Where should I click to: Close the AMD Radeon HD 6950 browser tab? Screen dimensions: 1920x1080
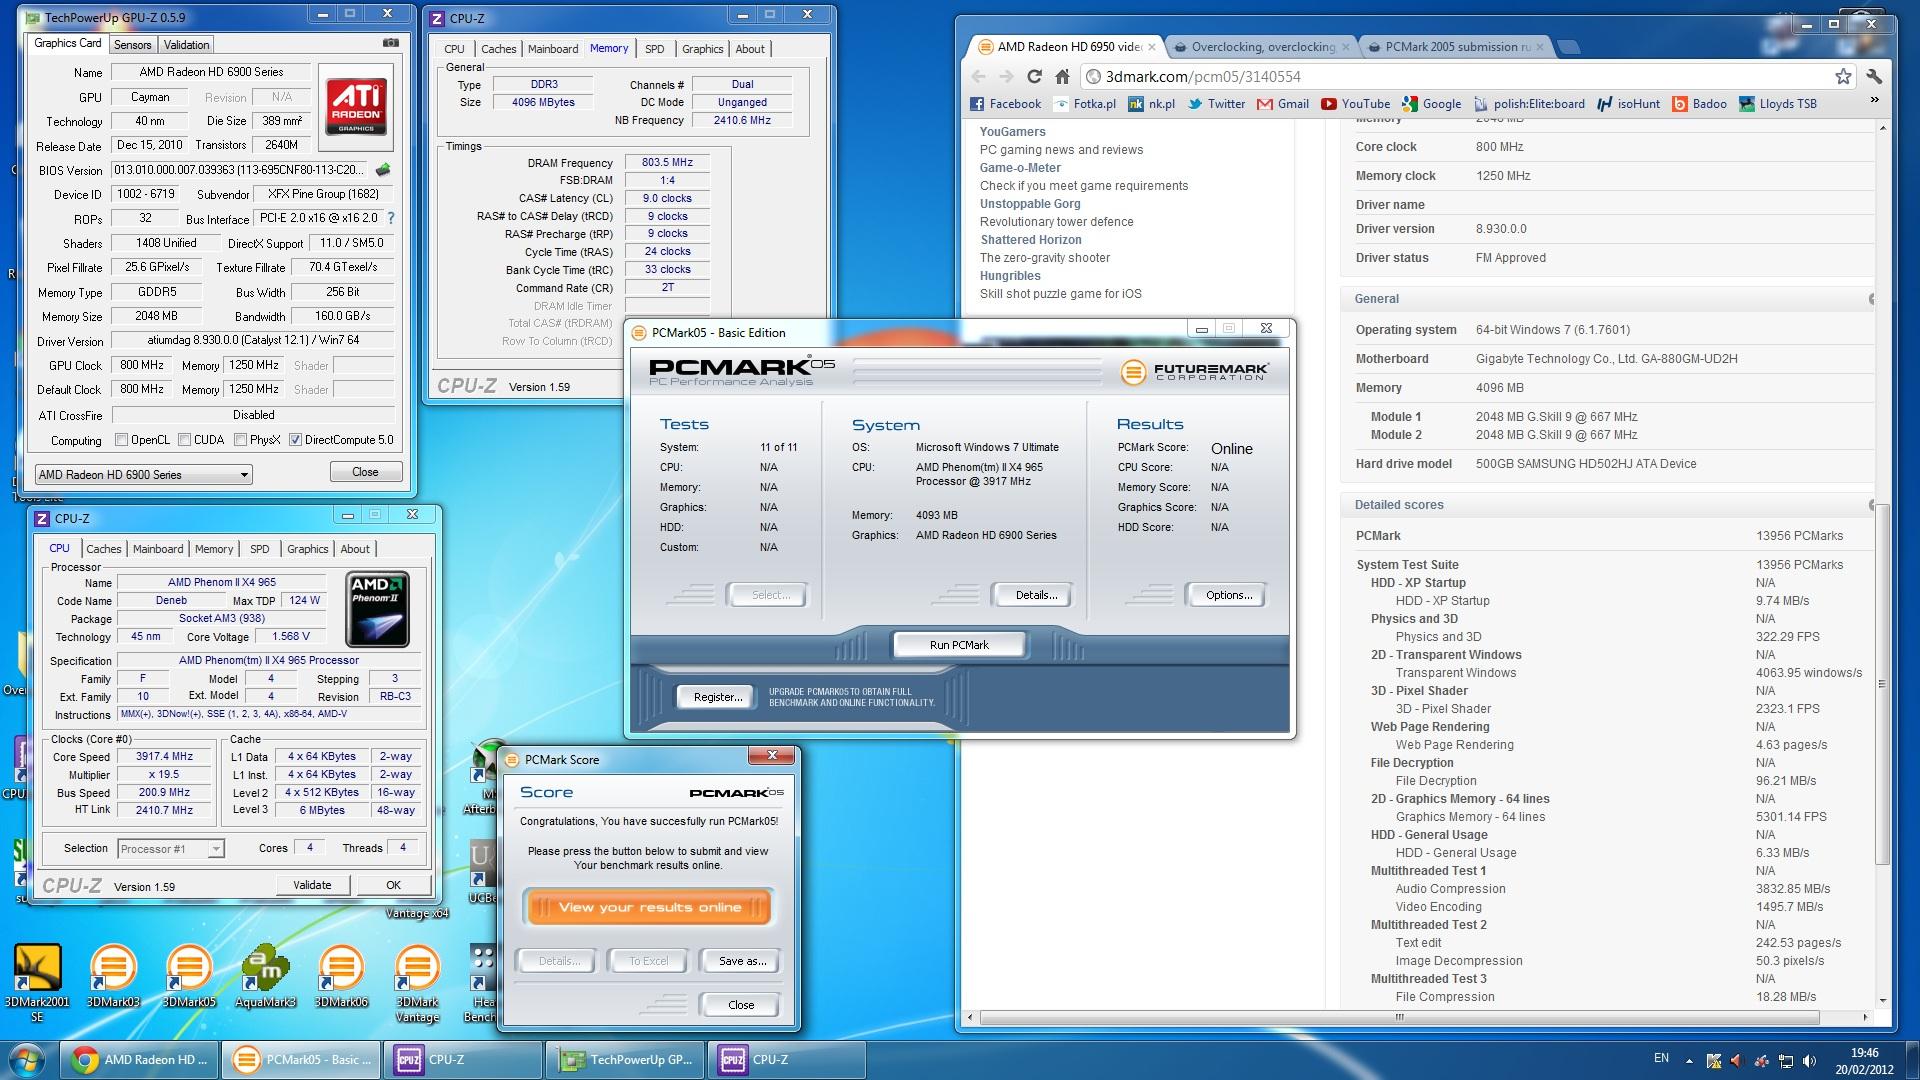(1152, 46)
